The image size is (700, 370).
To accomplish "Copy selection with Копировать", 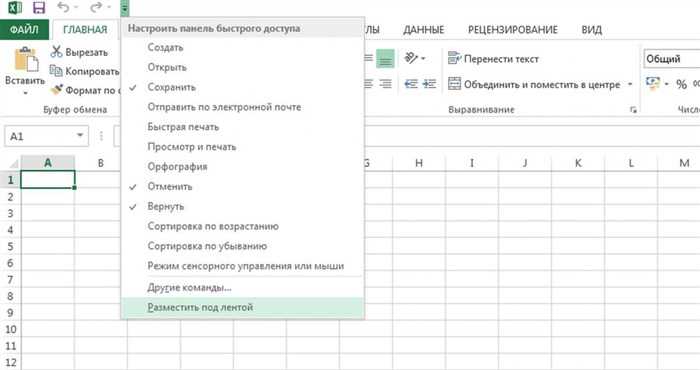I will [x=84, y=71].
